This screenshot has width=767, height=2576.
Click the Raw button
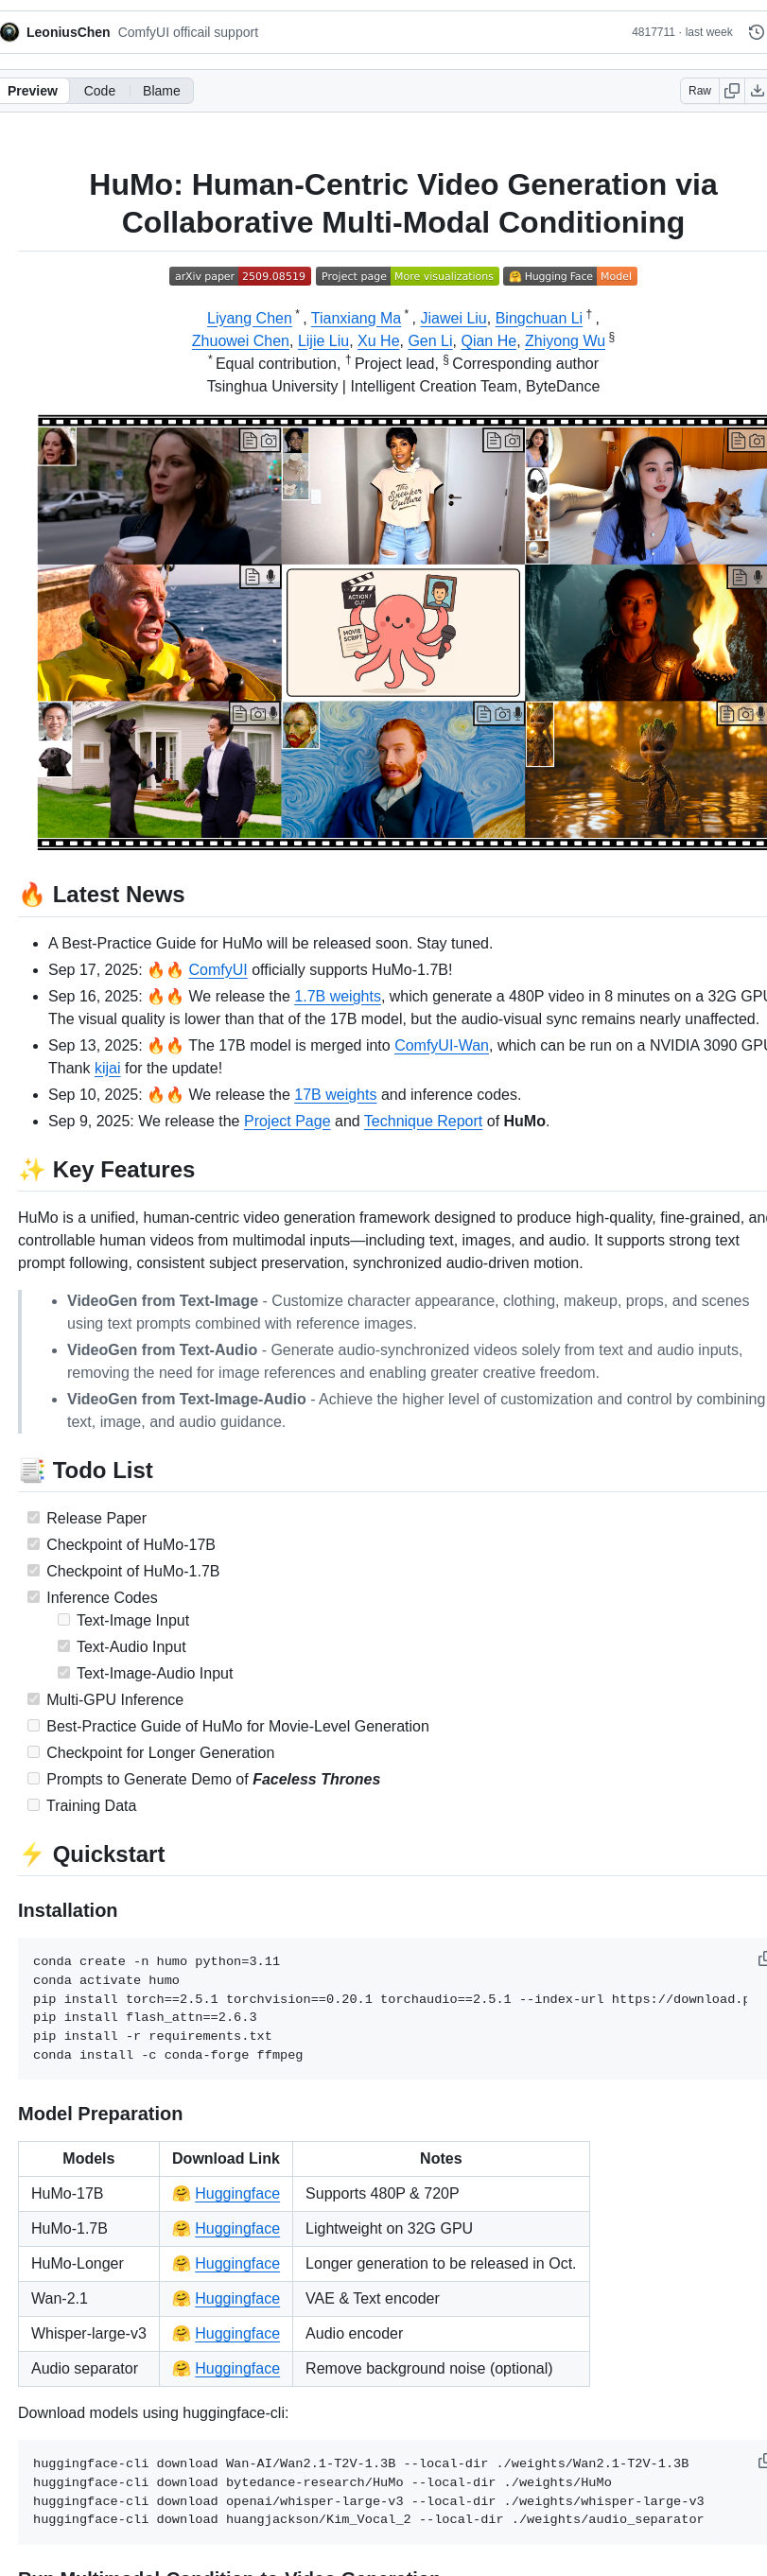(x=699, y=91)
